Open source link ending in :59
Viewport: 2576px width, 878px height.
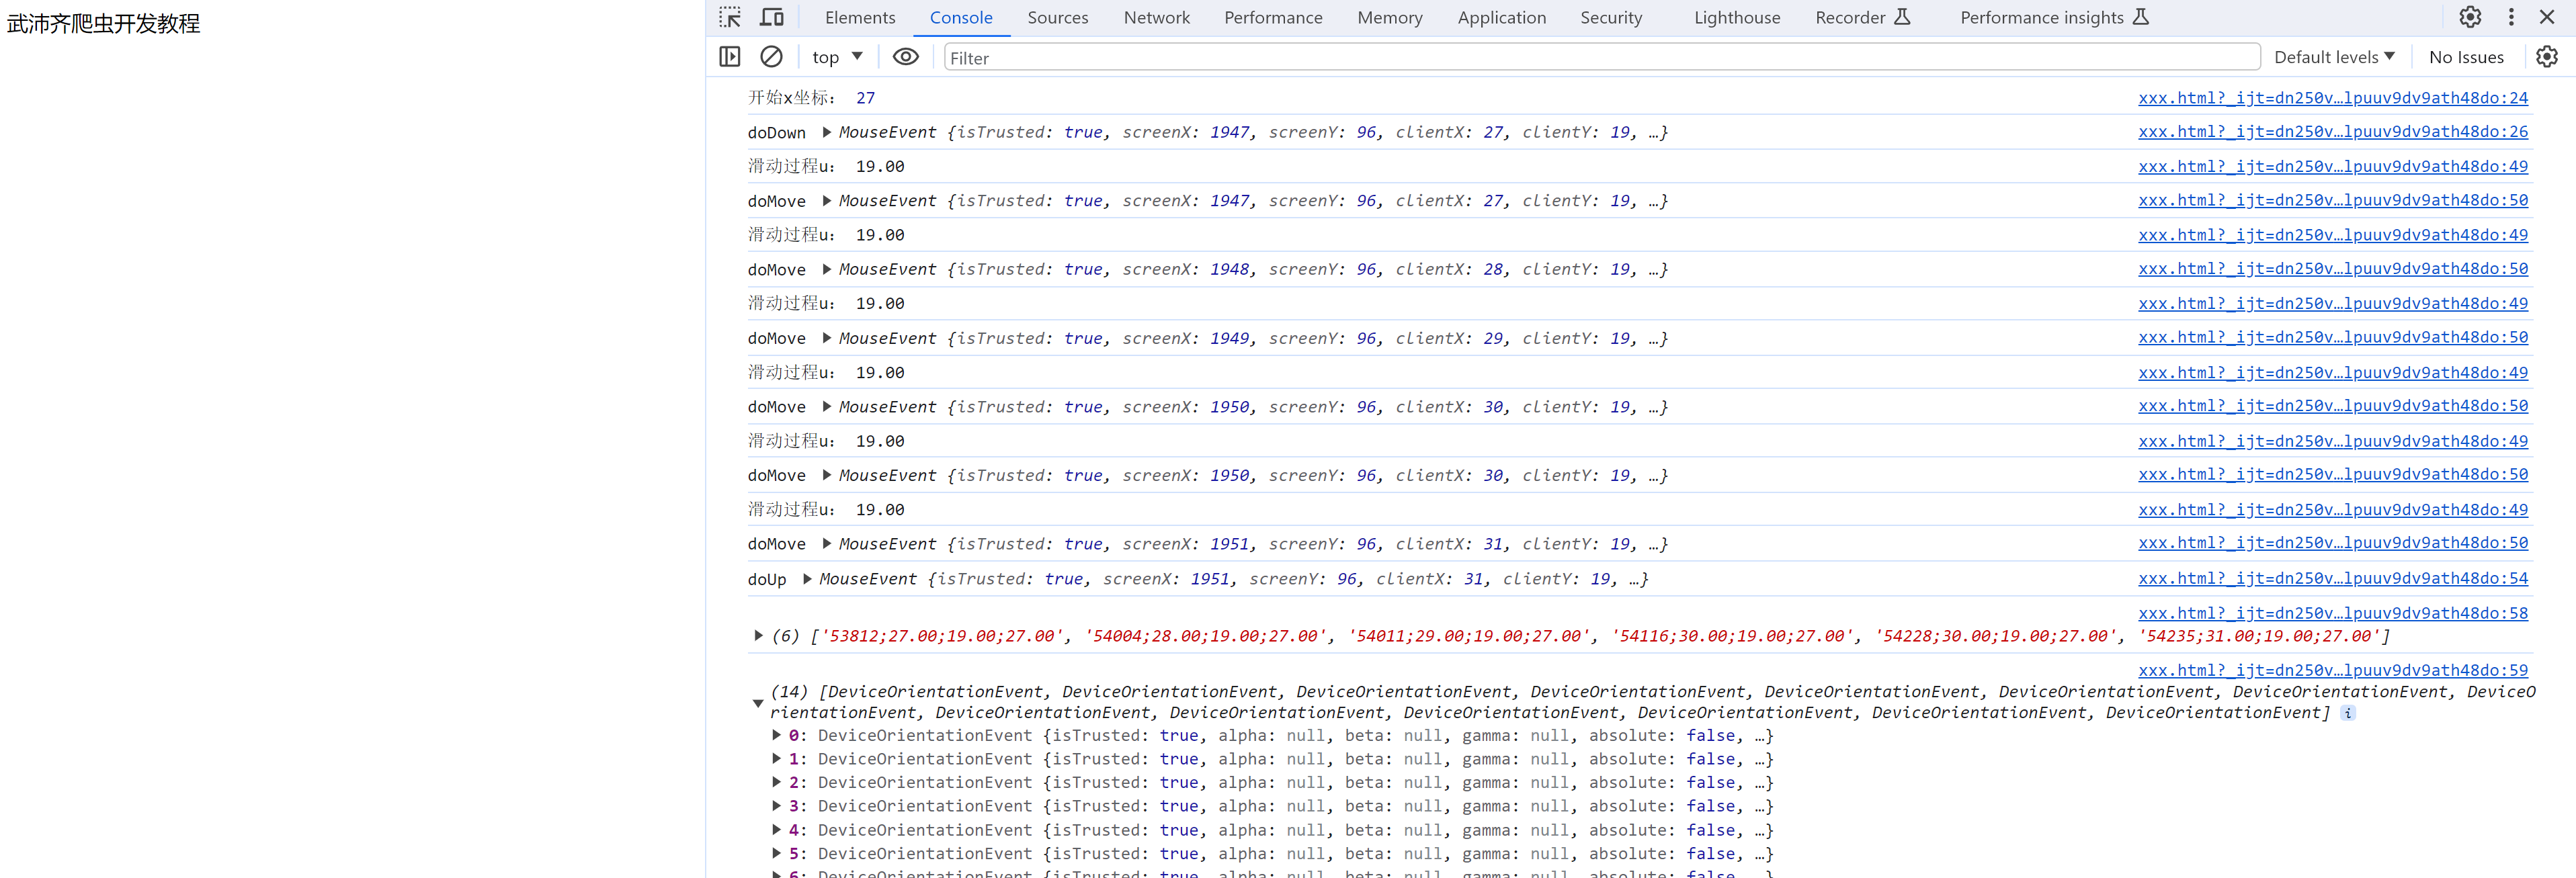(x=2333, y=670)
